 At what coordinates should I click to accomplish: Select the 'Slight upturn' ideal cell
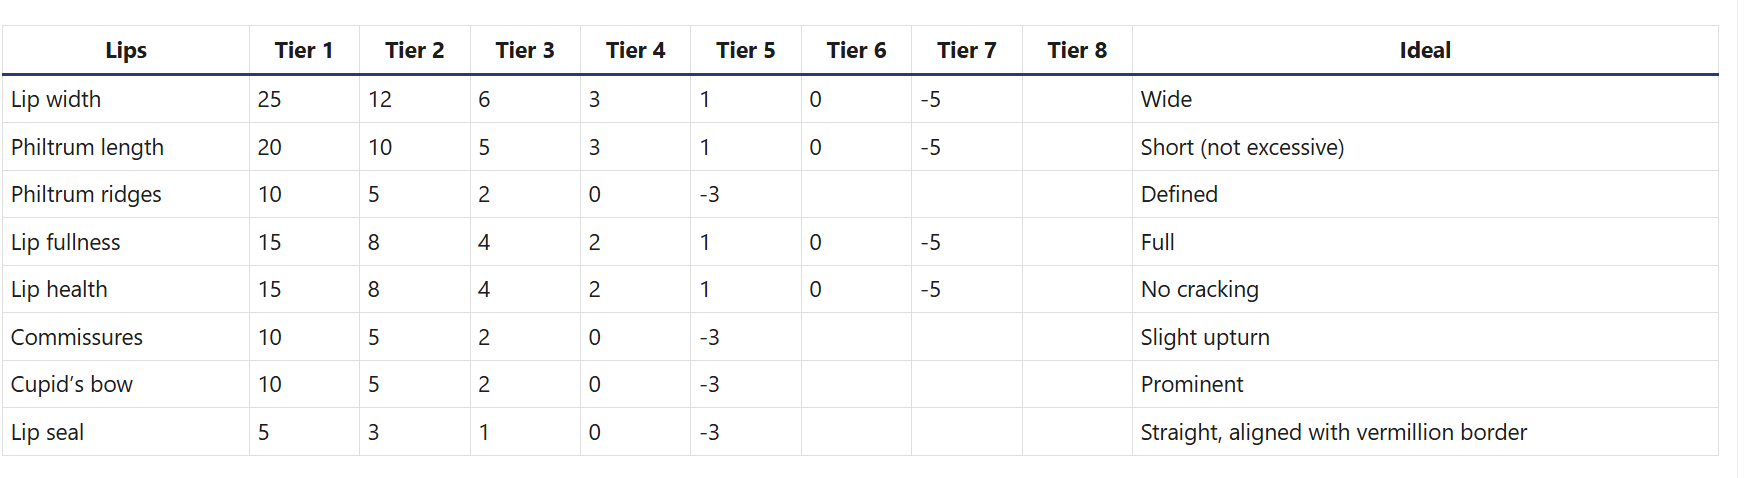pyautogui.click(x=1205, y=337)
